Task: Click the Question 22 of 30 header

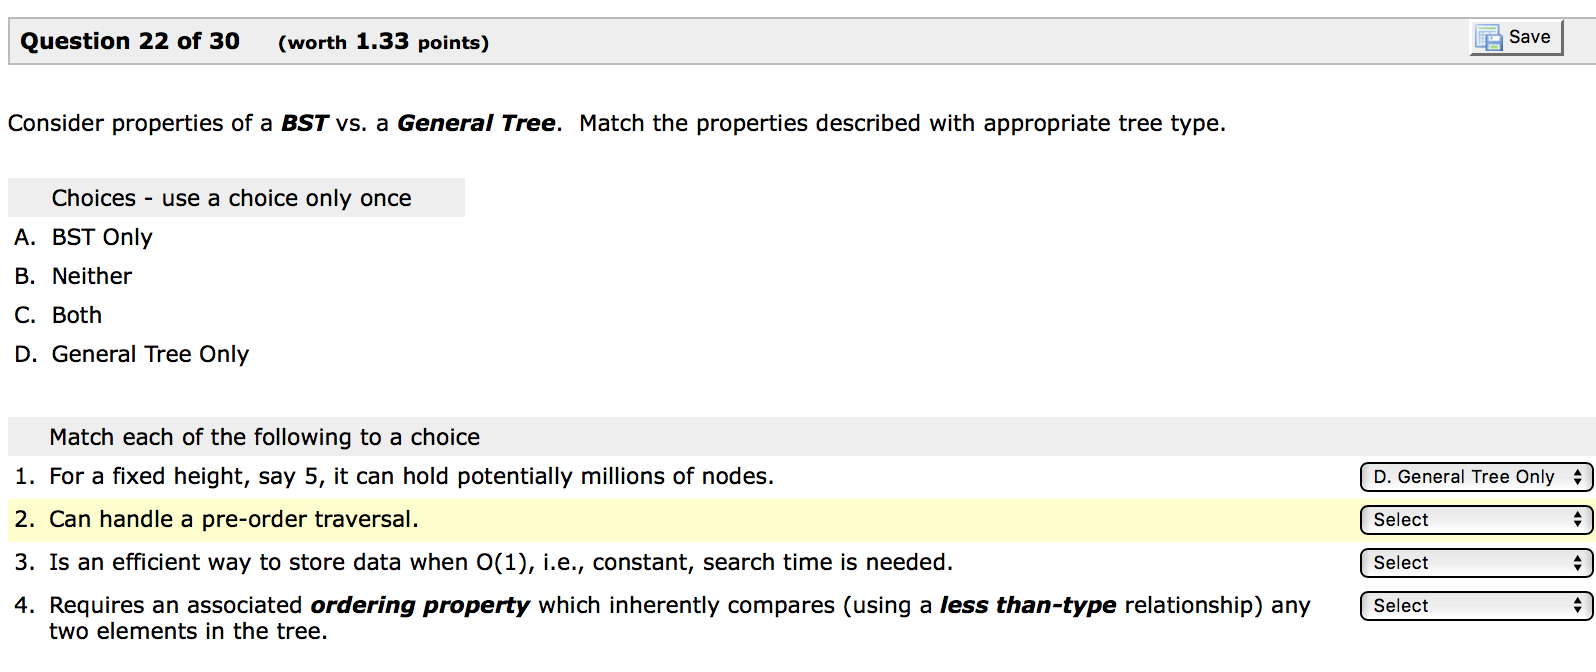Action: (128, 41)
